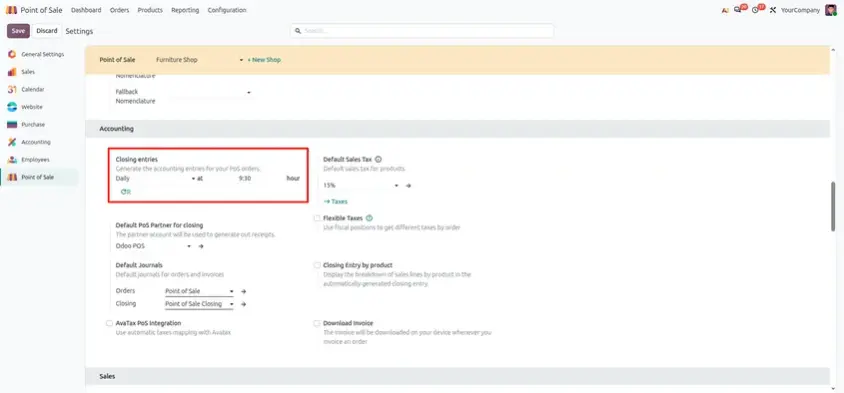Open the Closing journal record arrow
The height and width of the screenshot is (393, 844).
point(243,304)
